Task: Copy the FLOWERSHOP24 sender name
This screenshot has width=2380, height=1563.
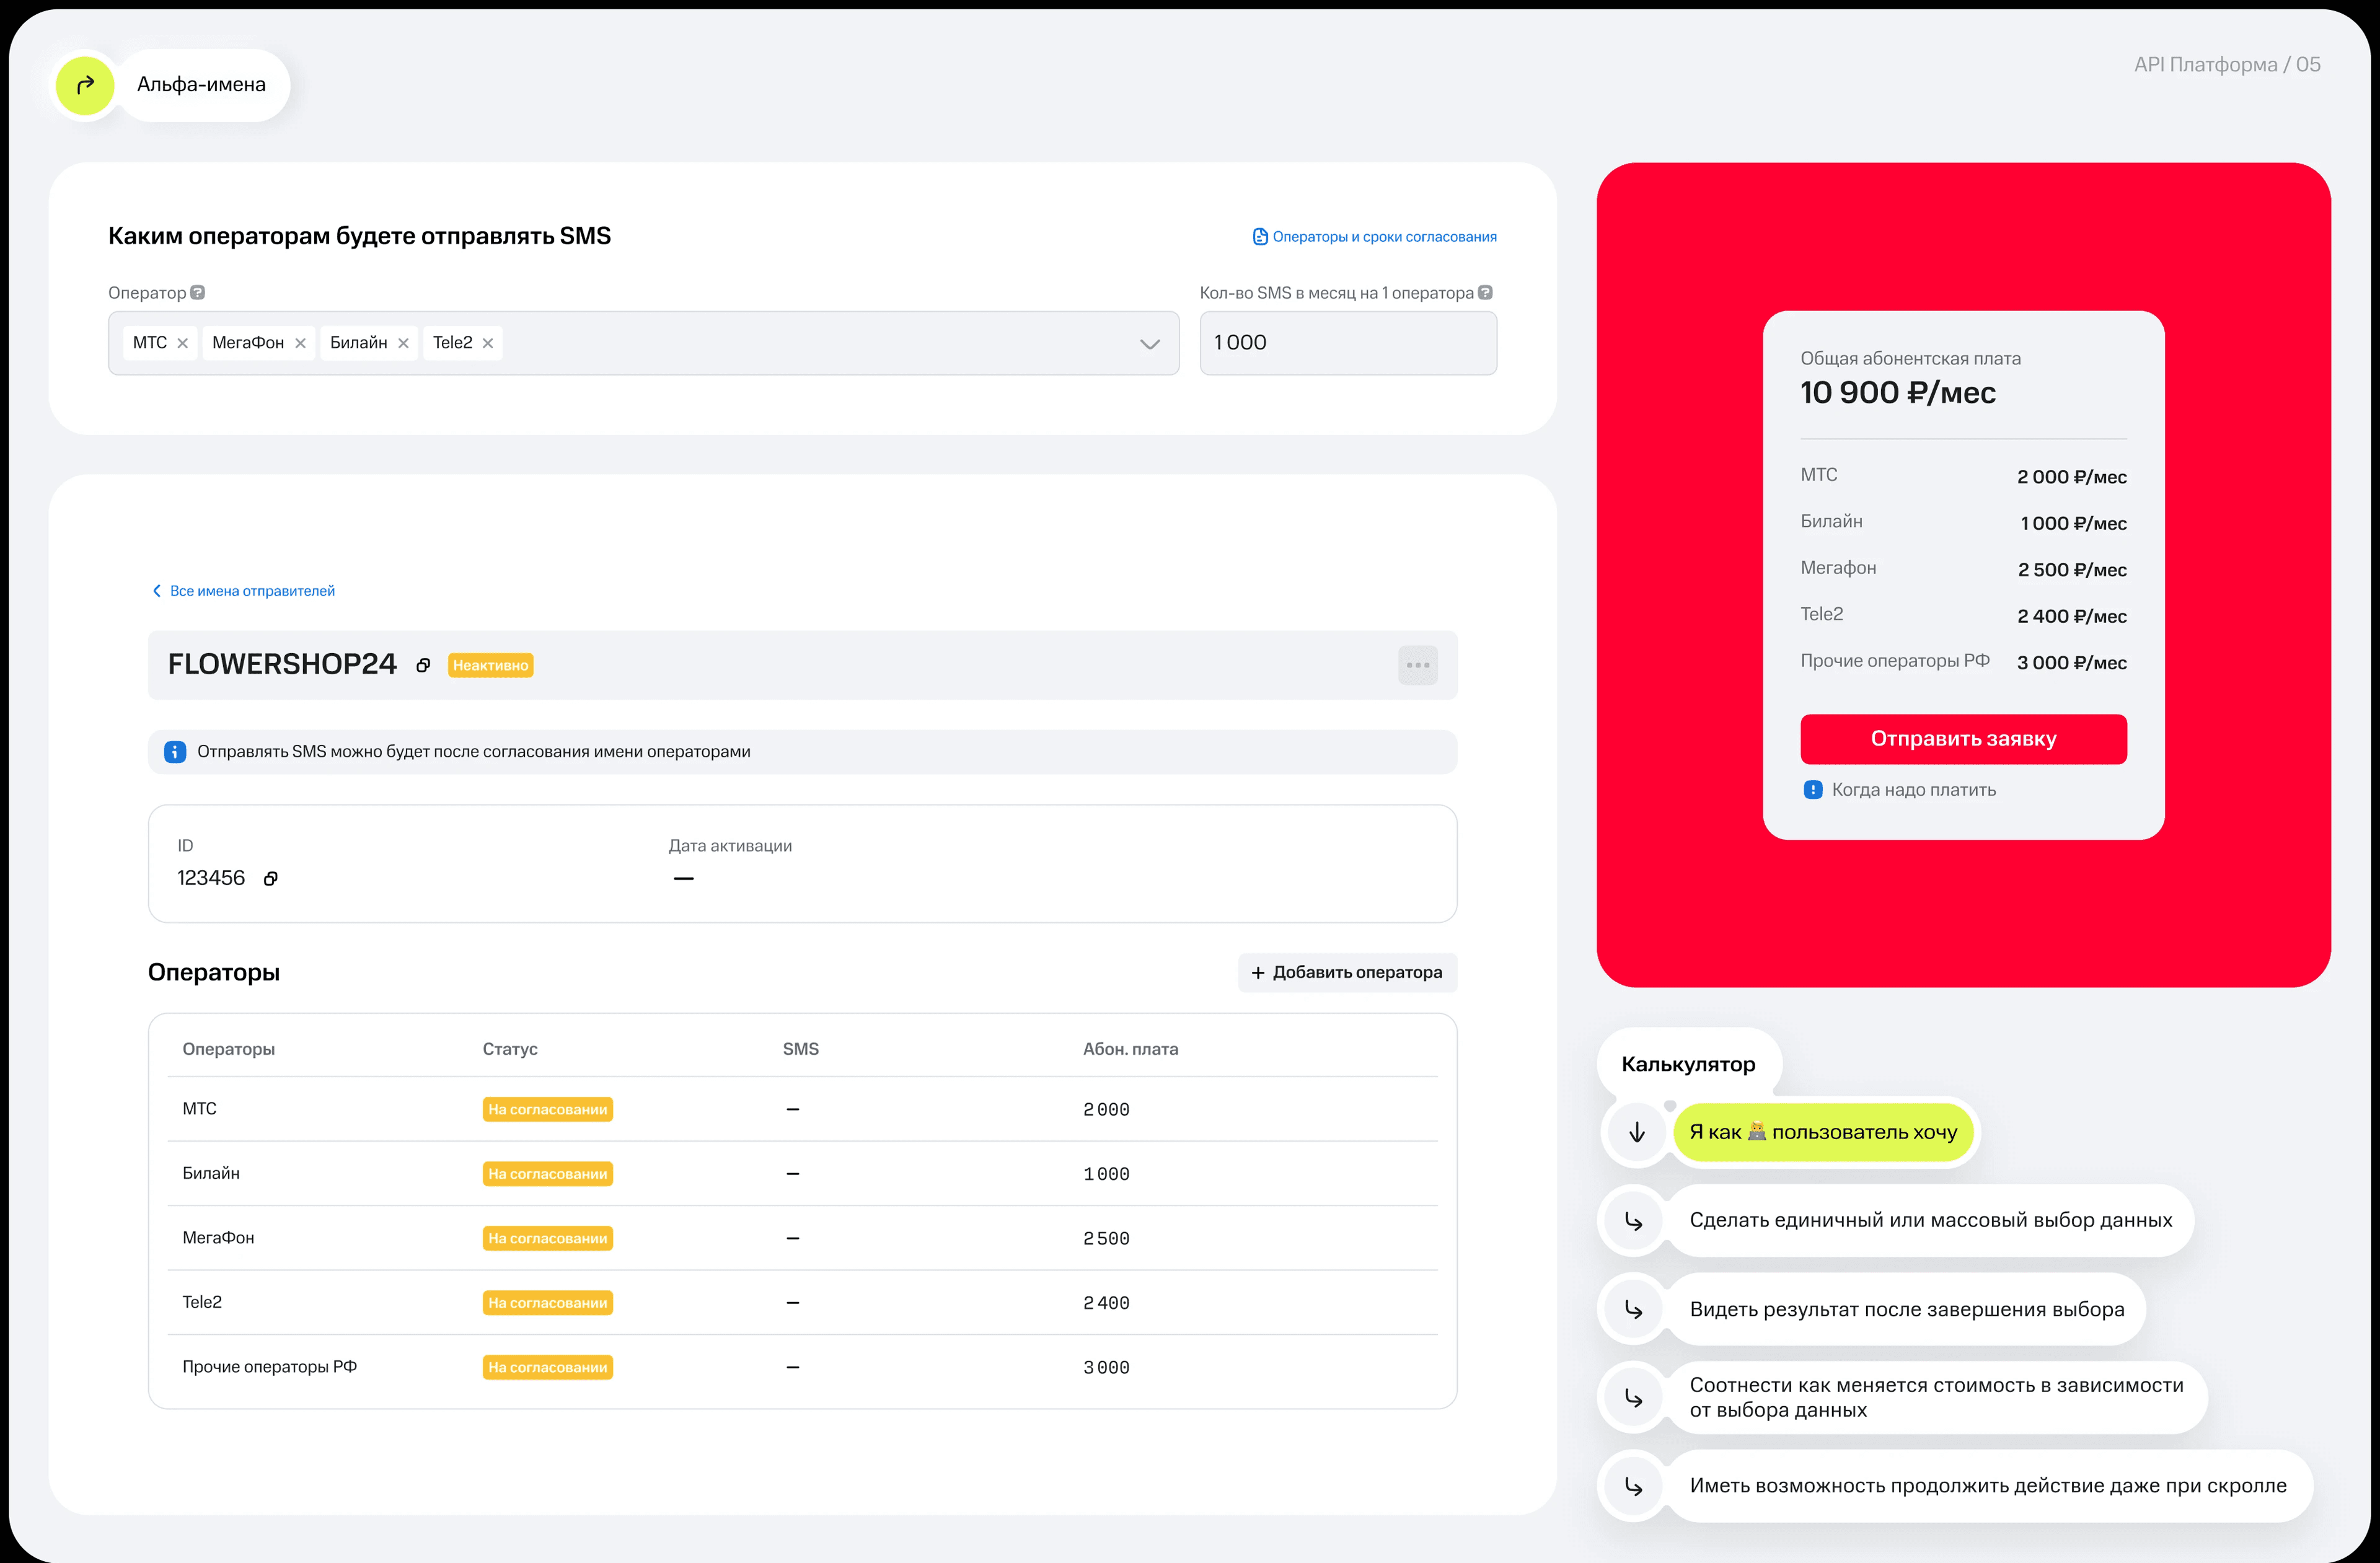Action: tap(423, 666)
